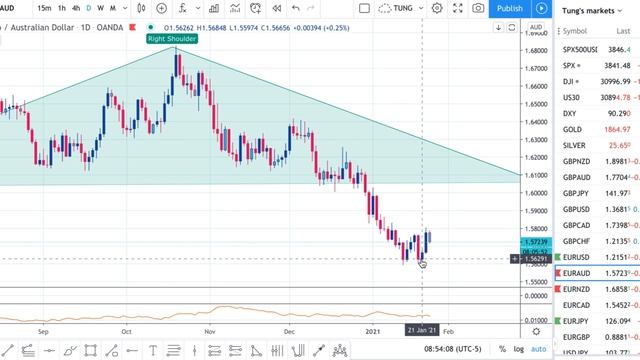Open the layout selector square icon
The width and height of the screenshot is (640, 360).
click(x=364, y=8)
